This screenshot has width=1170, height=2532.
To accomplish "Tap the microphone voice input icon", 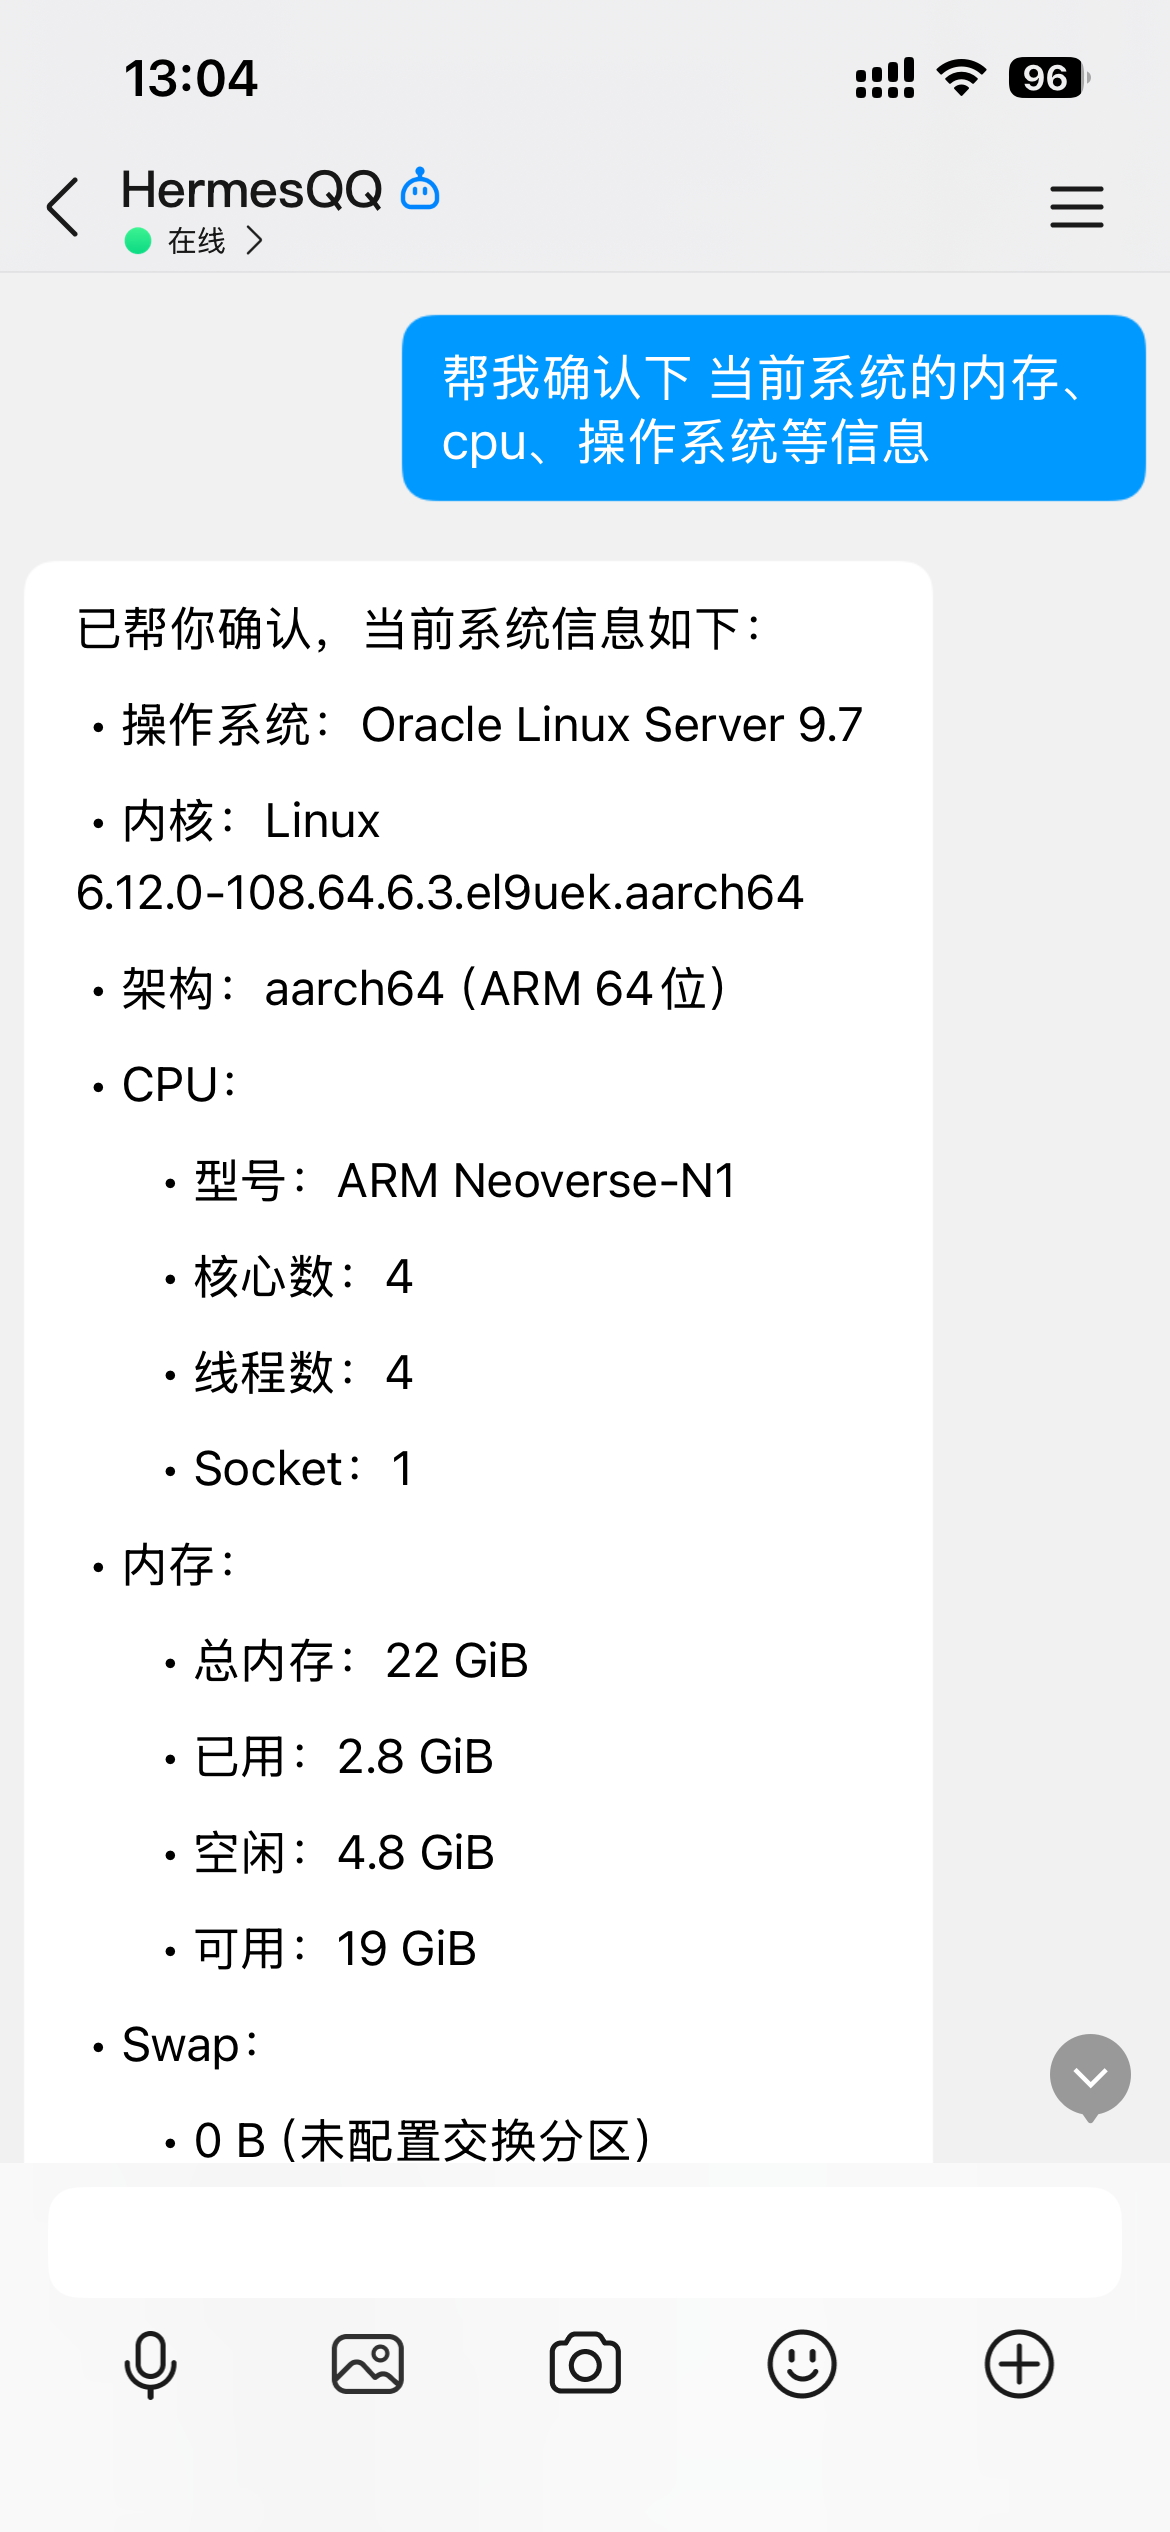I will (x=151, y=2364).
